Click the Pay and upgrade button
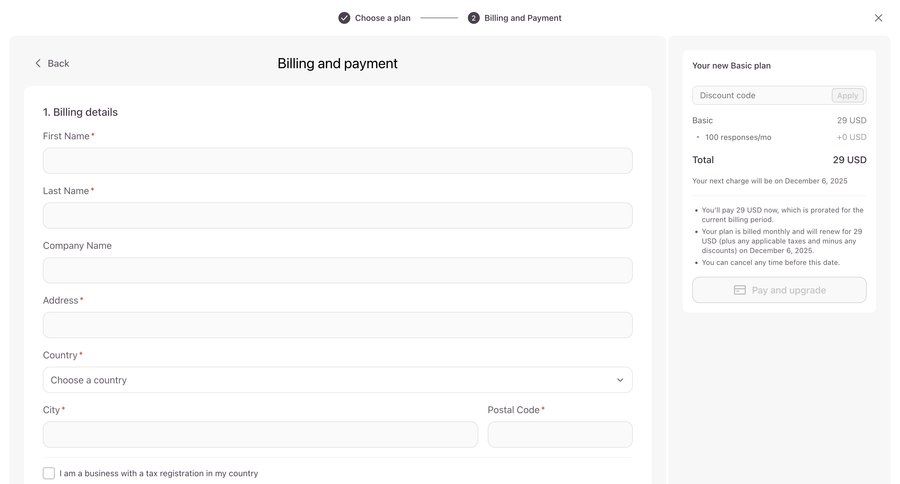The width and height of the screenshot is (900, 484). (779, 290)
